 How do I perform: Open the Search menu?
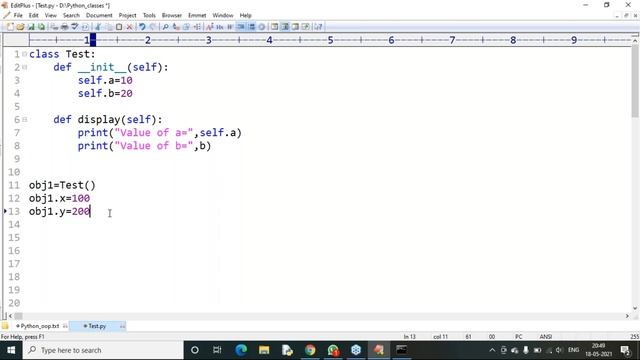pos(71,15)
